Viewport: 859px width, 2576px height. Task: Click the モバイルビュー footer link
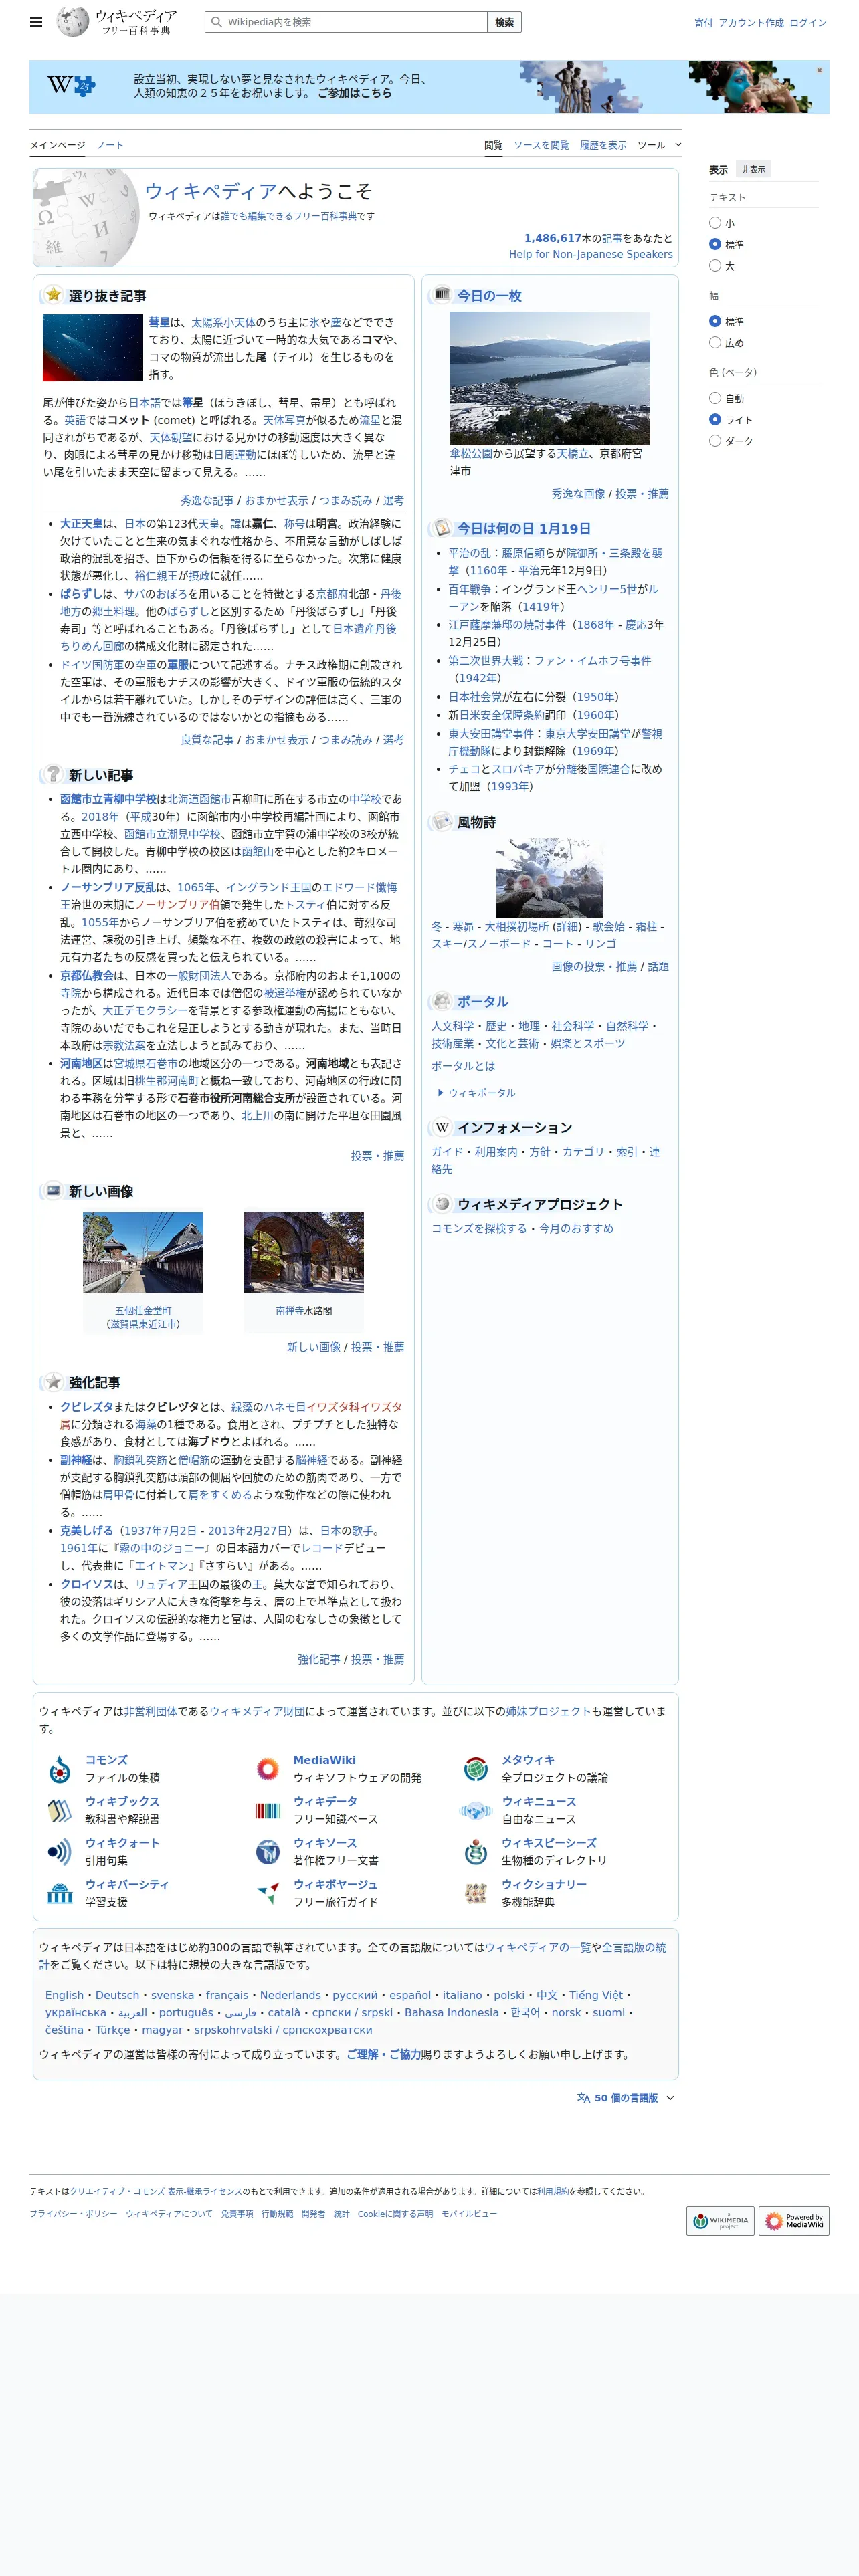[x=469, y=2213]
